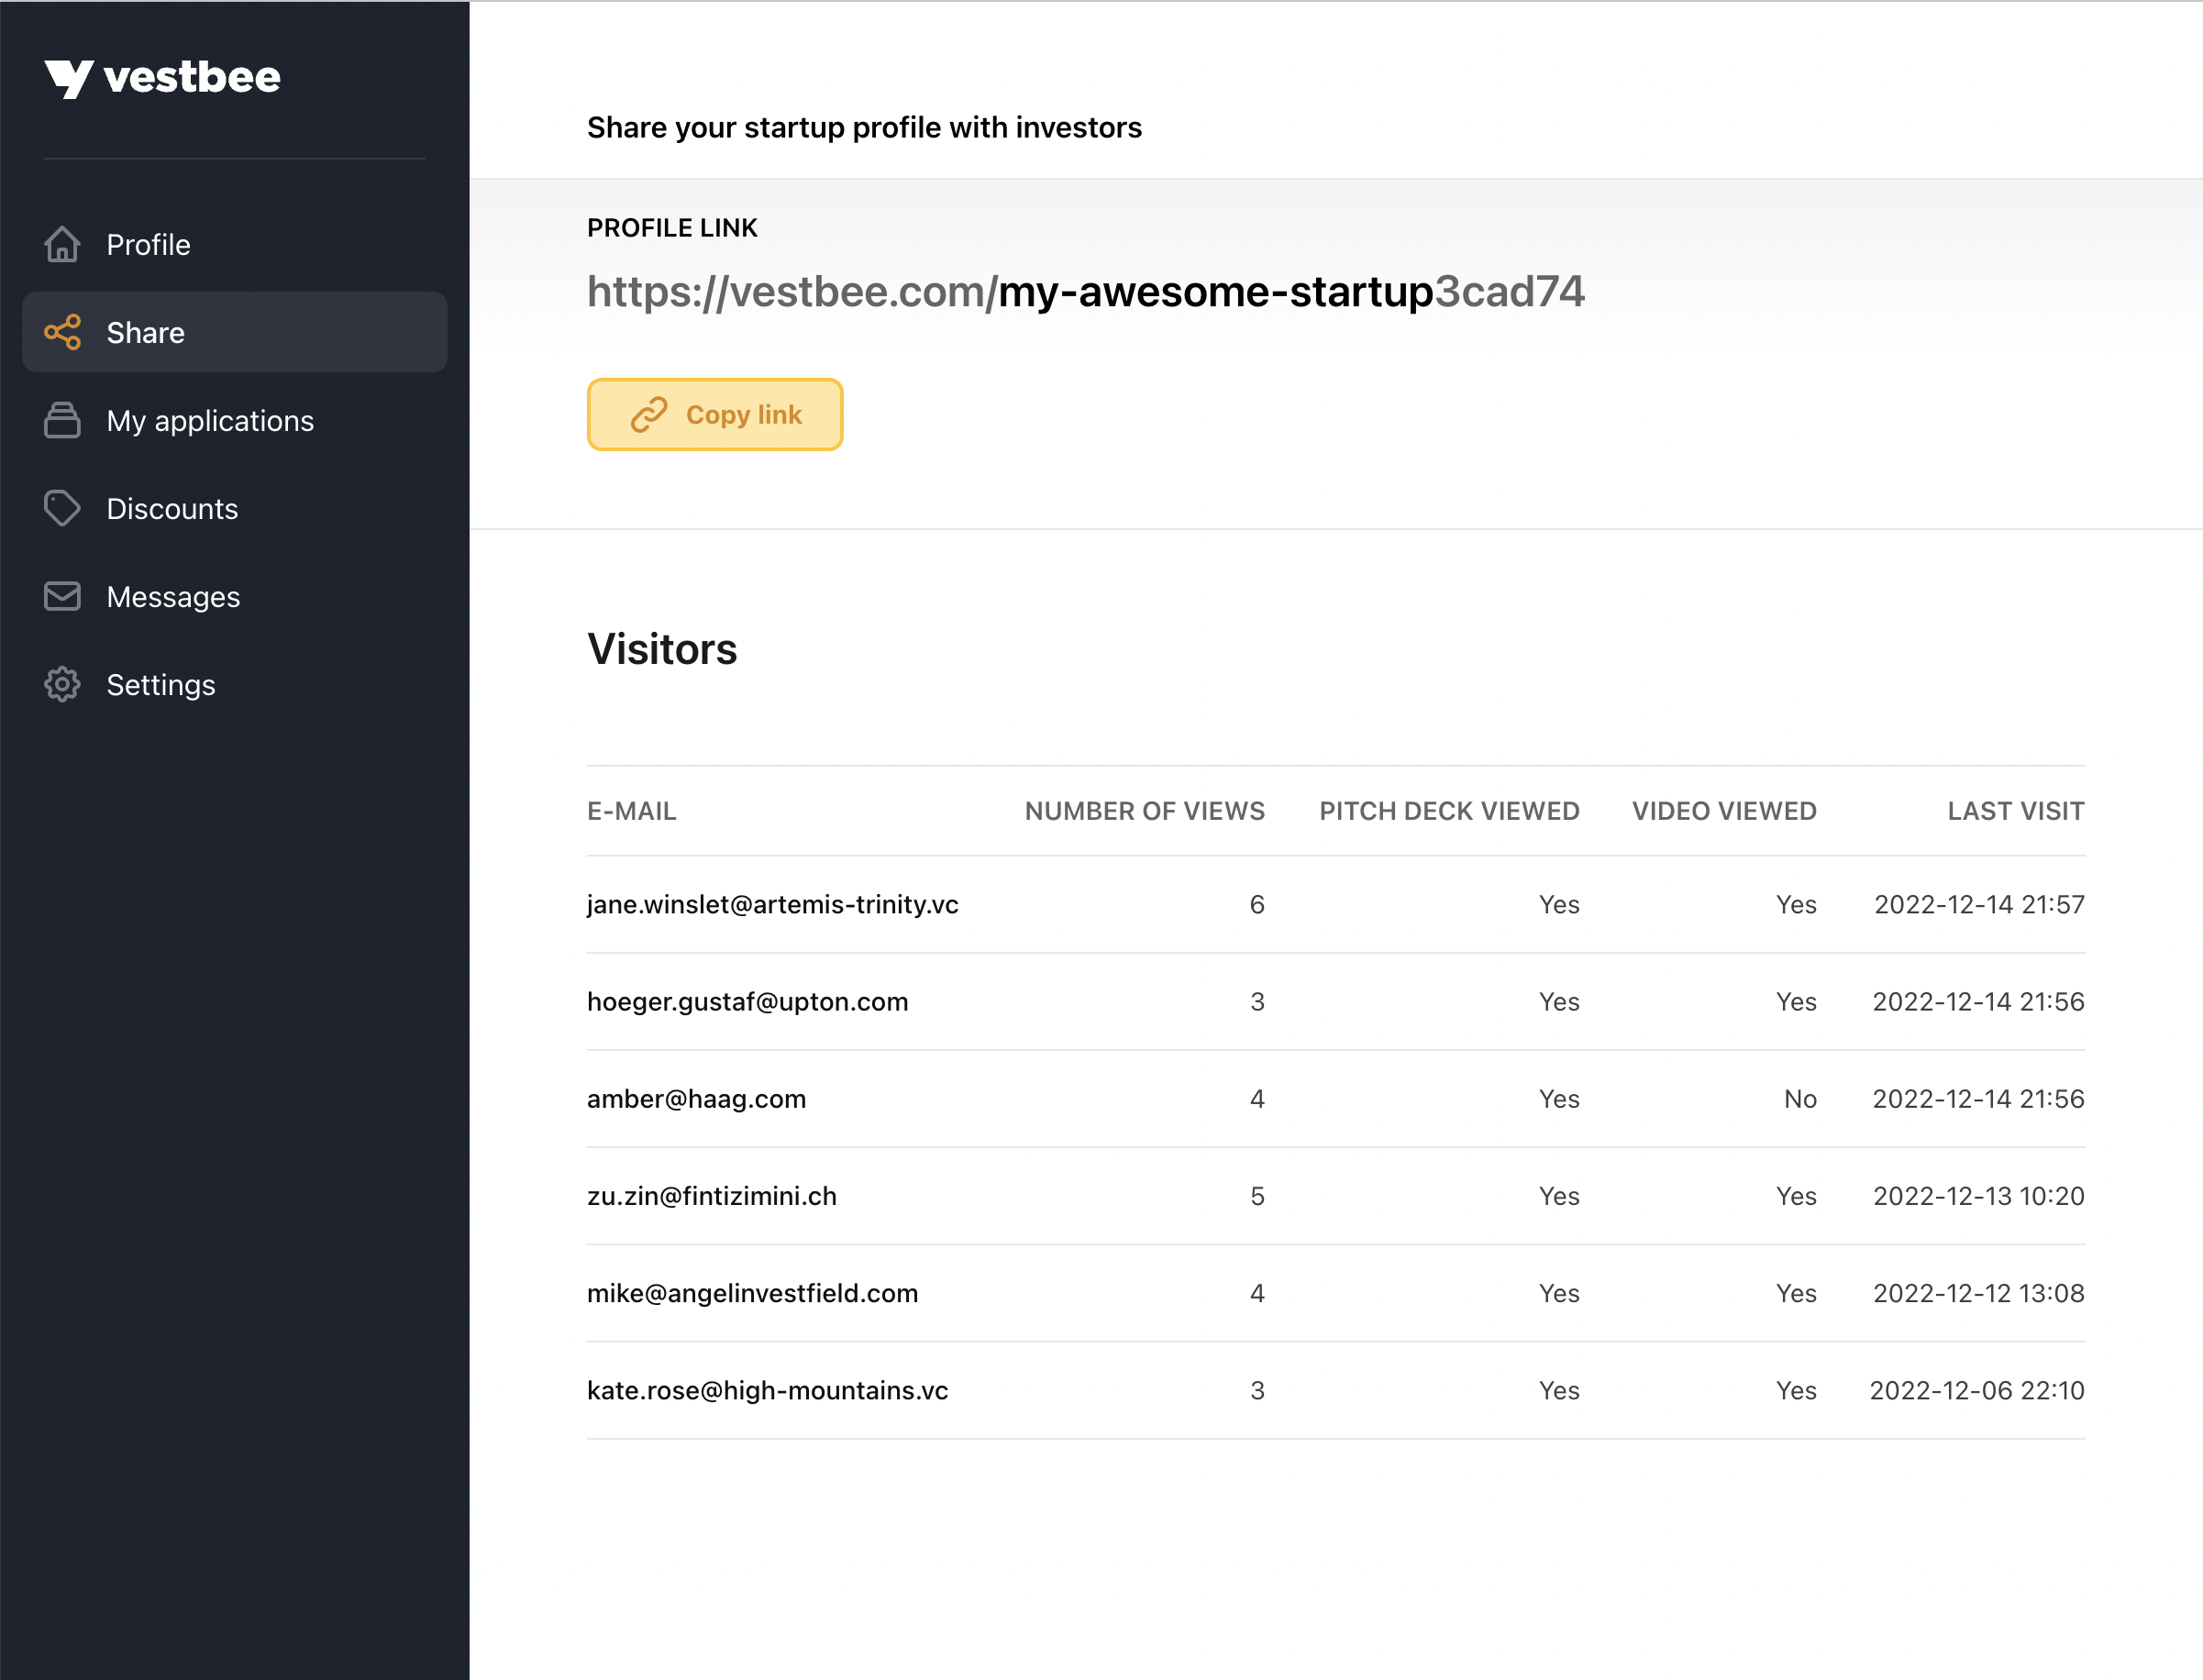Select the Profile home icon
2203x1680 pixels.
click(x=62, y=244)
